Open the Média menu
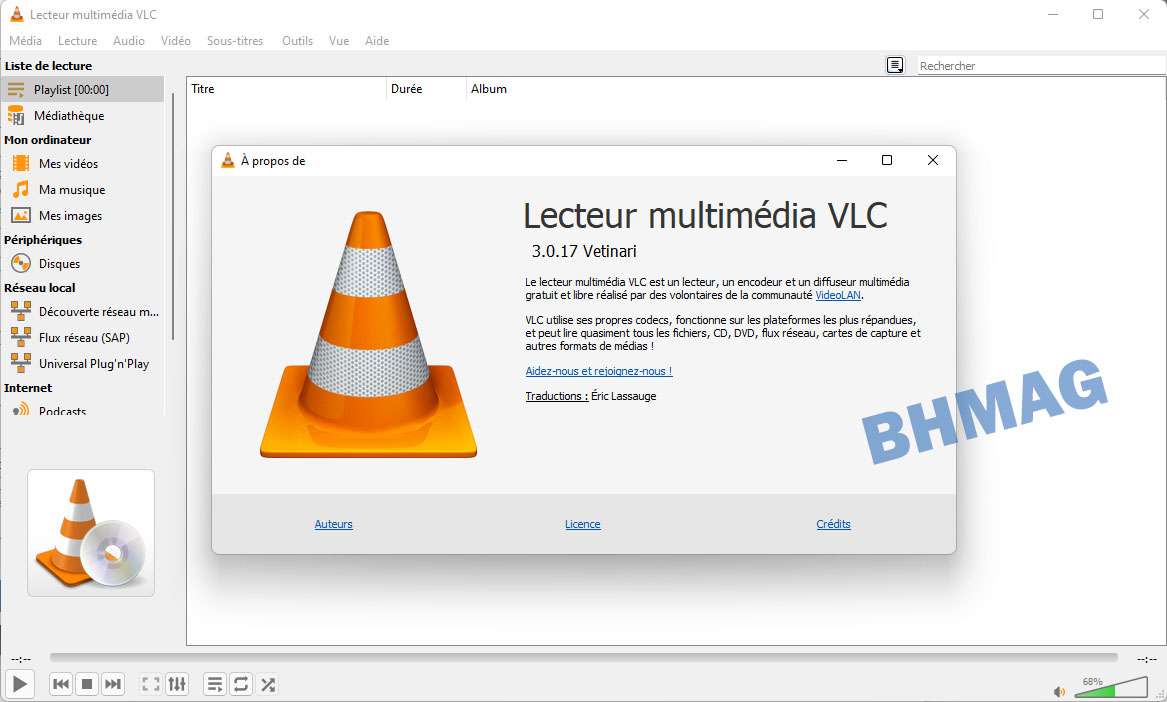Screen dimensions: 1167x702 coord(25,41)
